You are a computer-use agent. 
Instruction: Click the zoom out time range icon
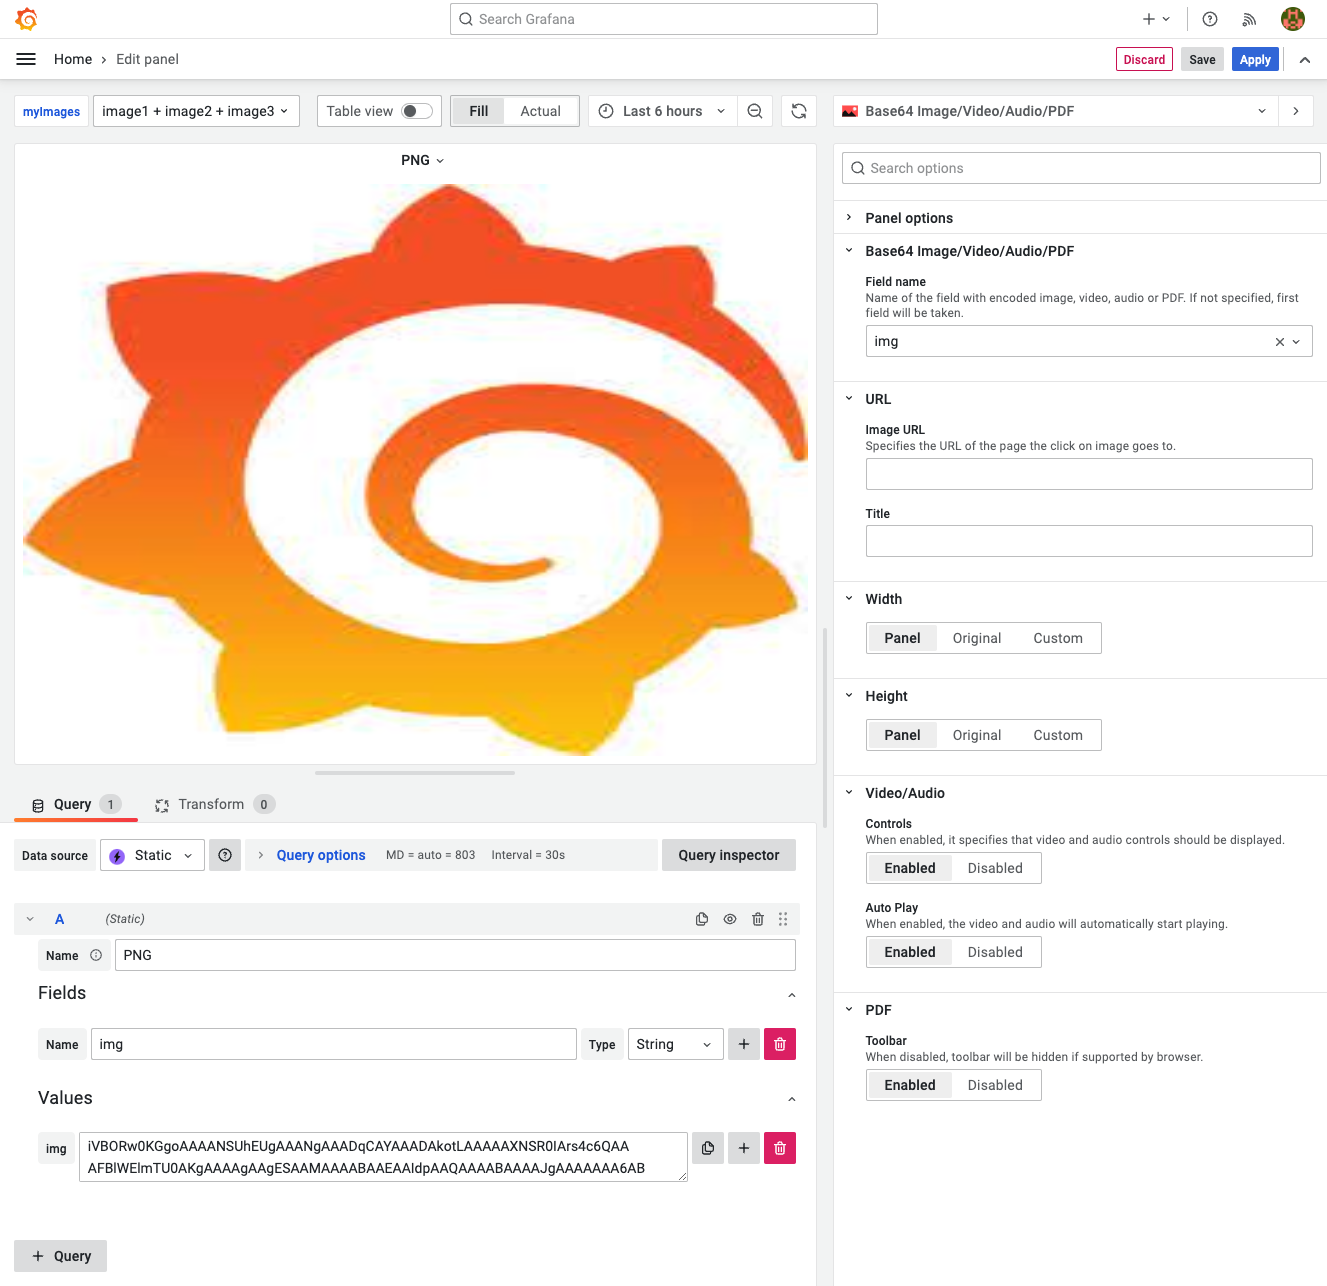[755, 111]
